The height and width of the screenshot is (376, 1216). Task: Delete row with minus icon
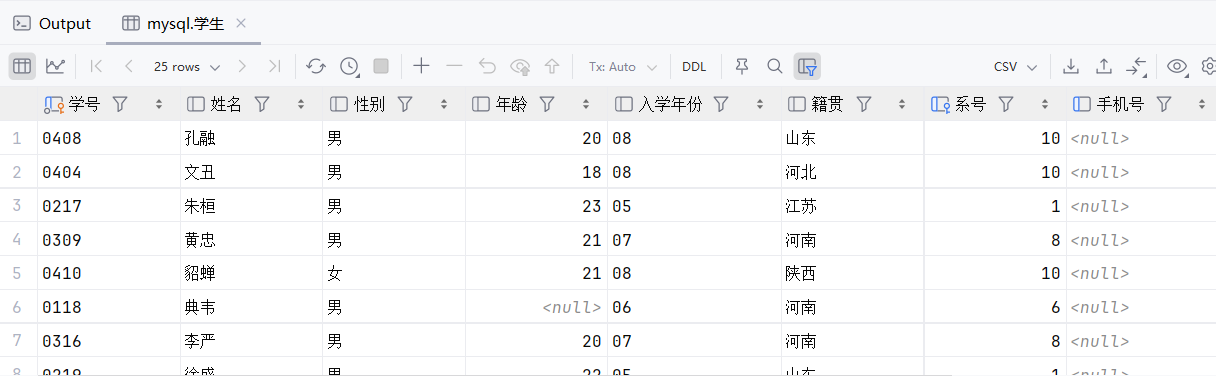coord(454,66)
